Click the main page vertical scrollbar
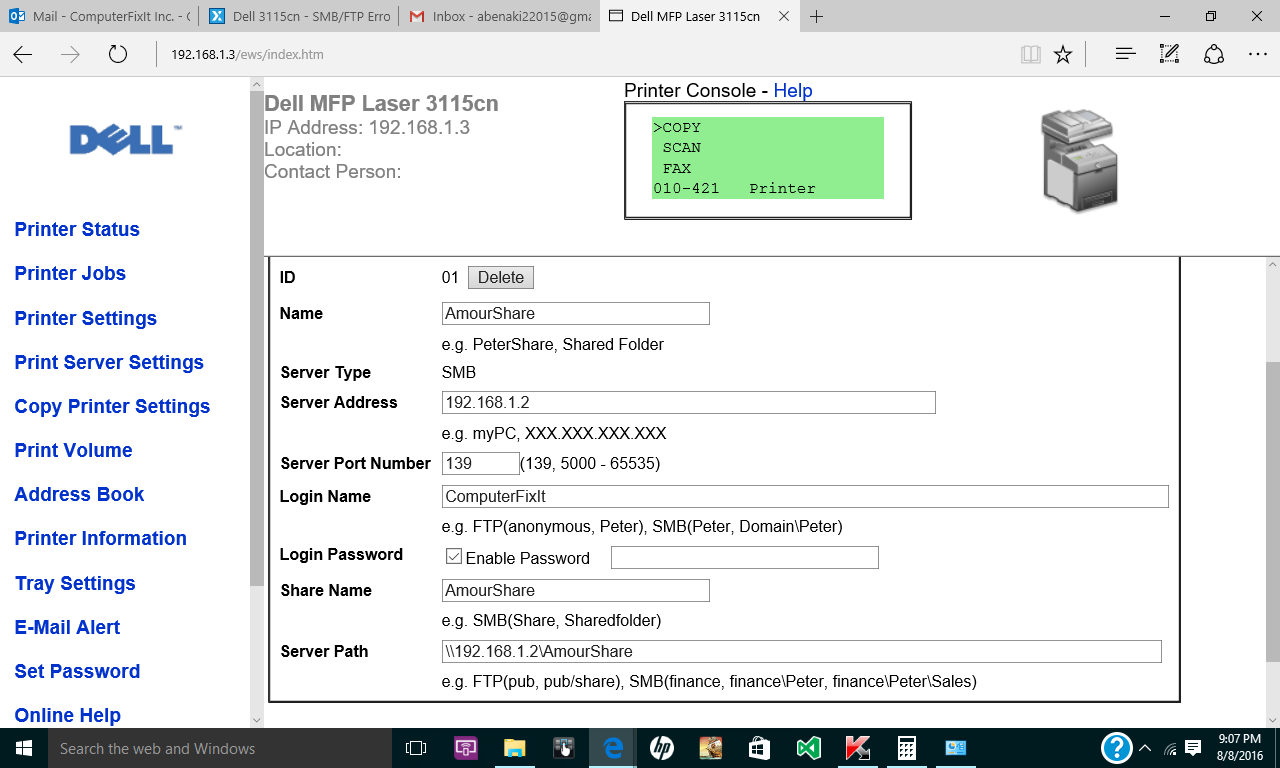1280x768 pixels. [x=1272, y=510]
